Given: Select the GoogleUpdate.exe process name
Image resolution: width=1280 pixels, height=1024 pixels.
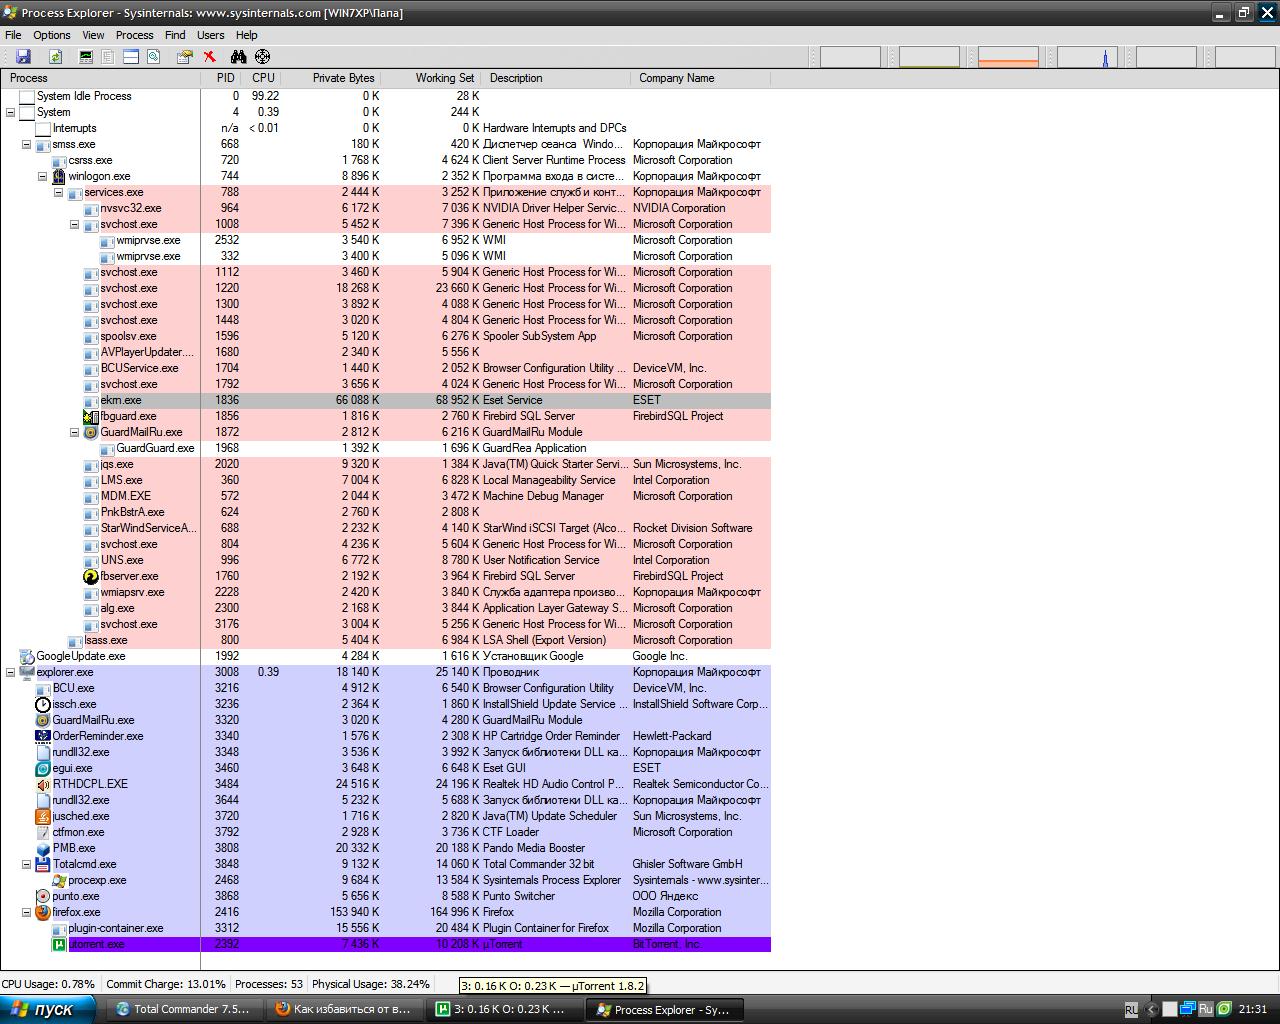Looking at the screenshot, I should (81, 656).
